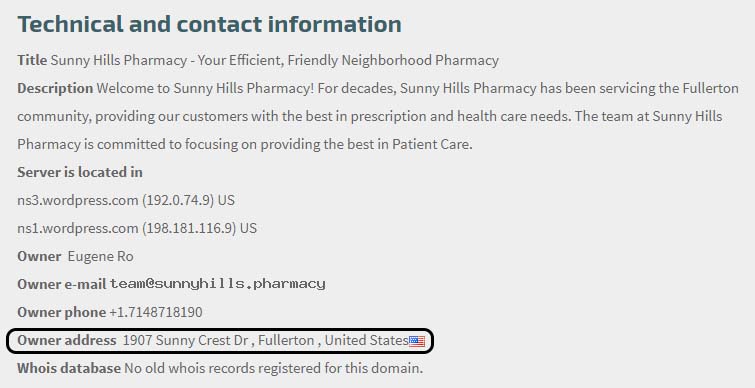Image resolution: width=755 pixels, height=388 pixels.
Task: Click the Description label
Action: point(55,89)
